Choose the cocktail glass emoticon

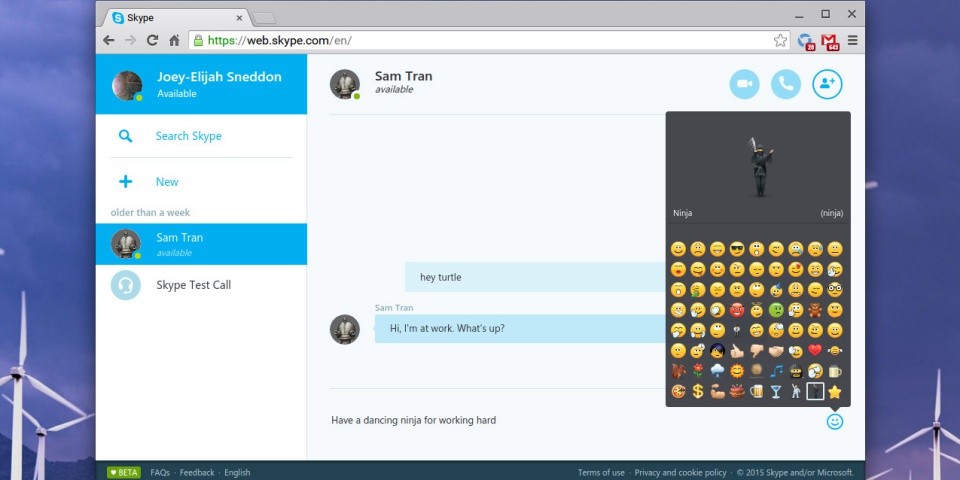pos(776,391)
